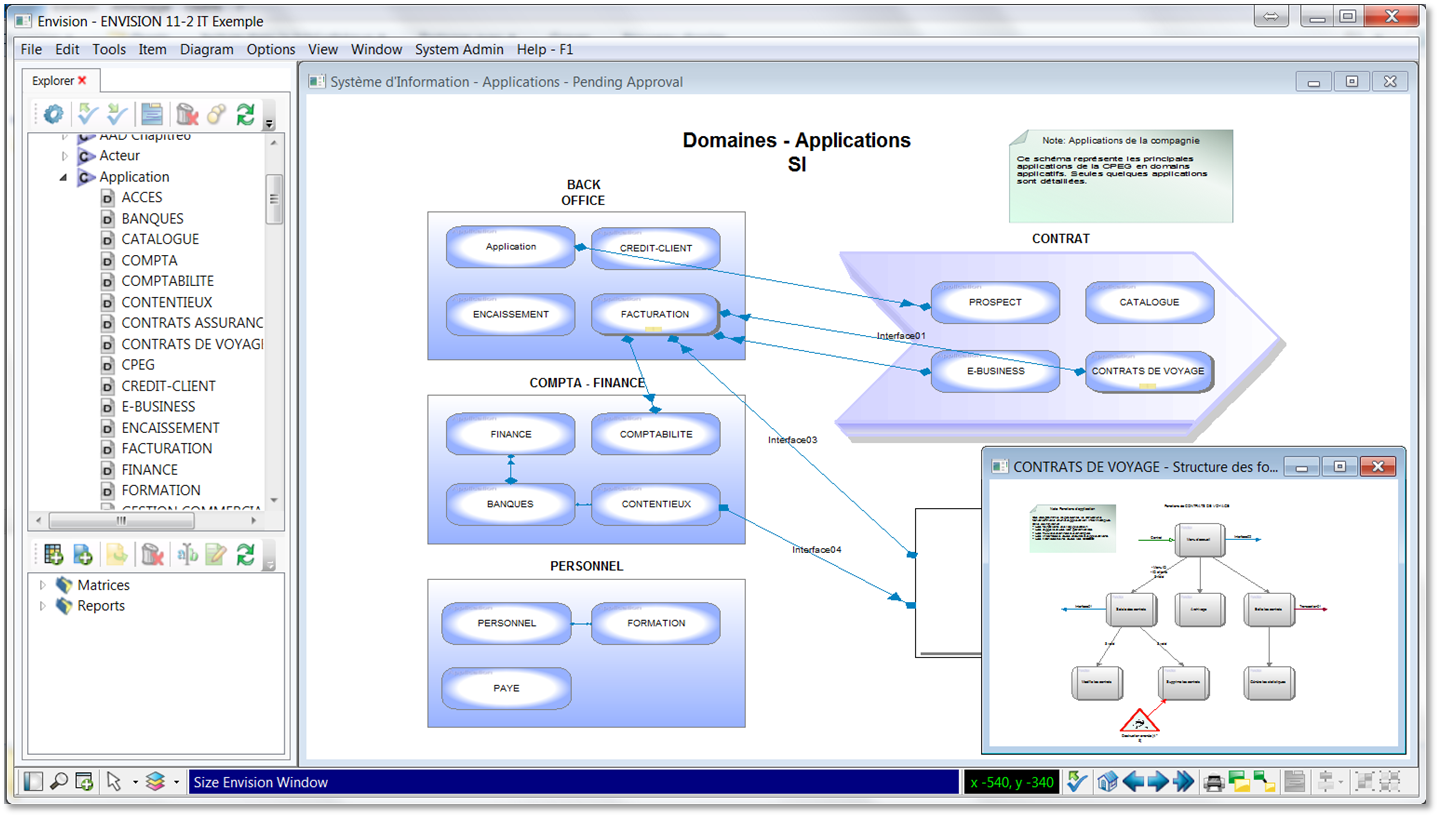The image size is (1439, 817).
Task: Expand the Matrices tree node
Action: coord(42,585)
